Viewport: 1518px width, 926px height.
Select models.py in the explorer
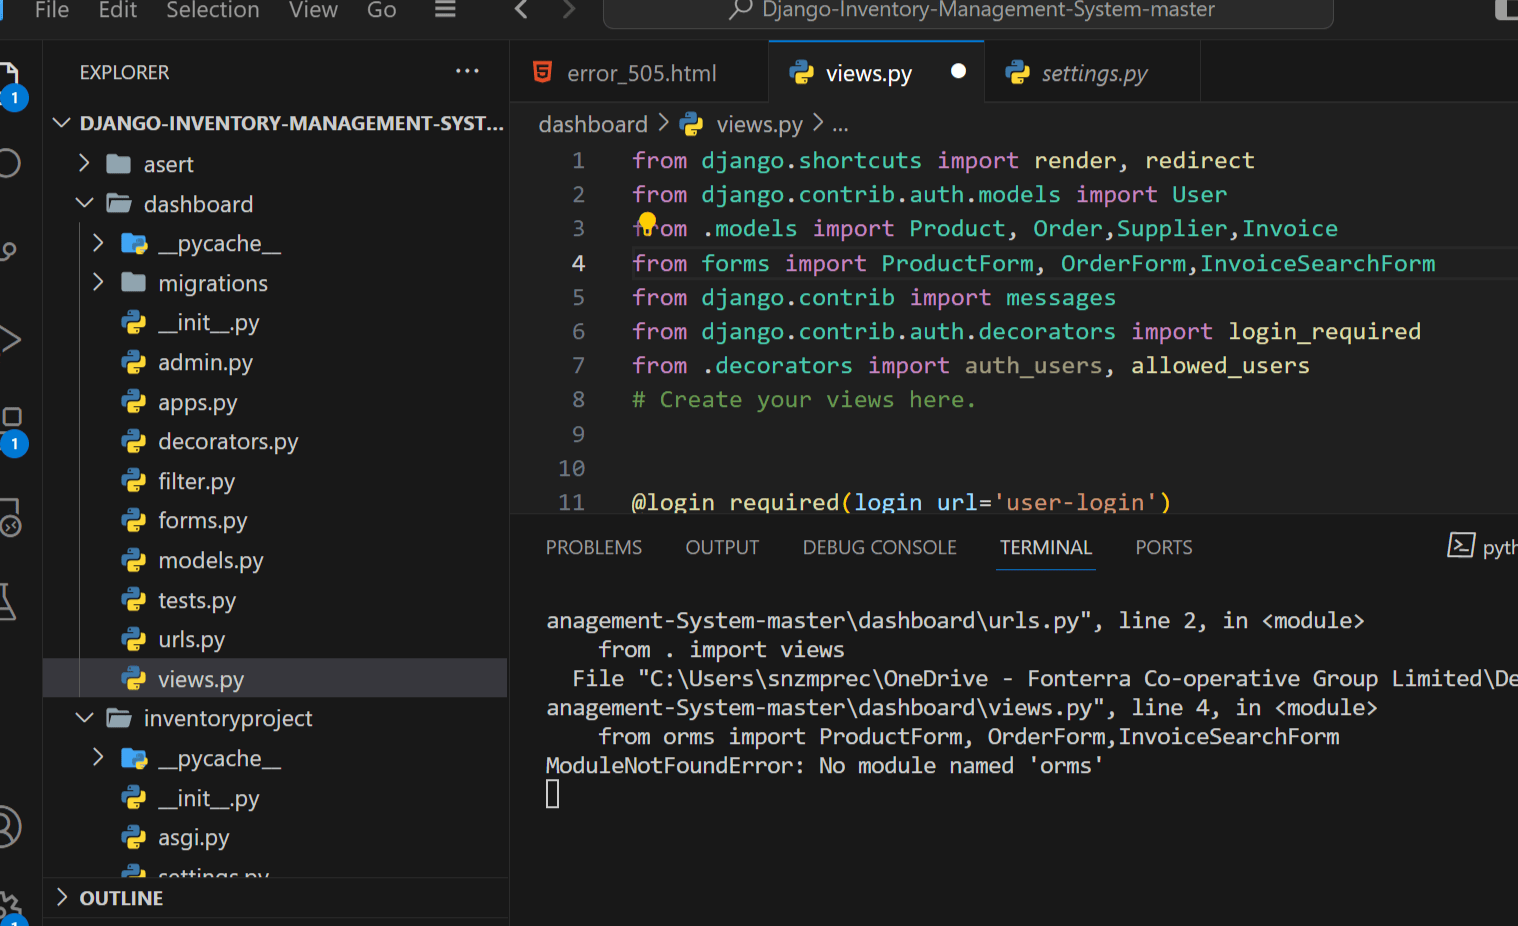tap(212, 560)
